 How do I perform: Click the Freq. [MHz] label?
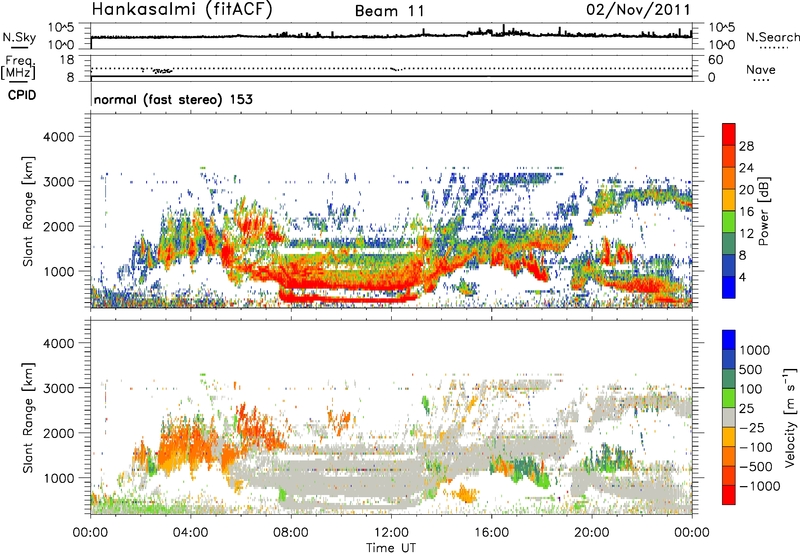click(19, 67)
